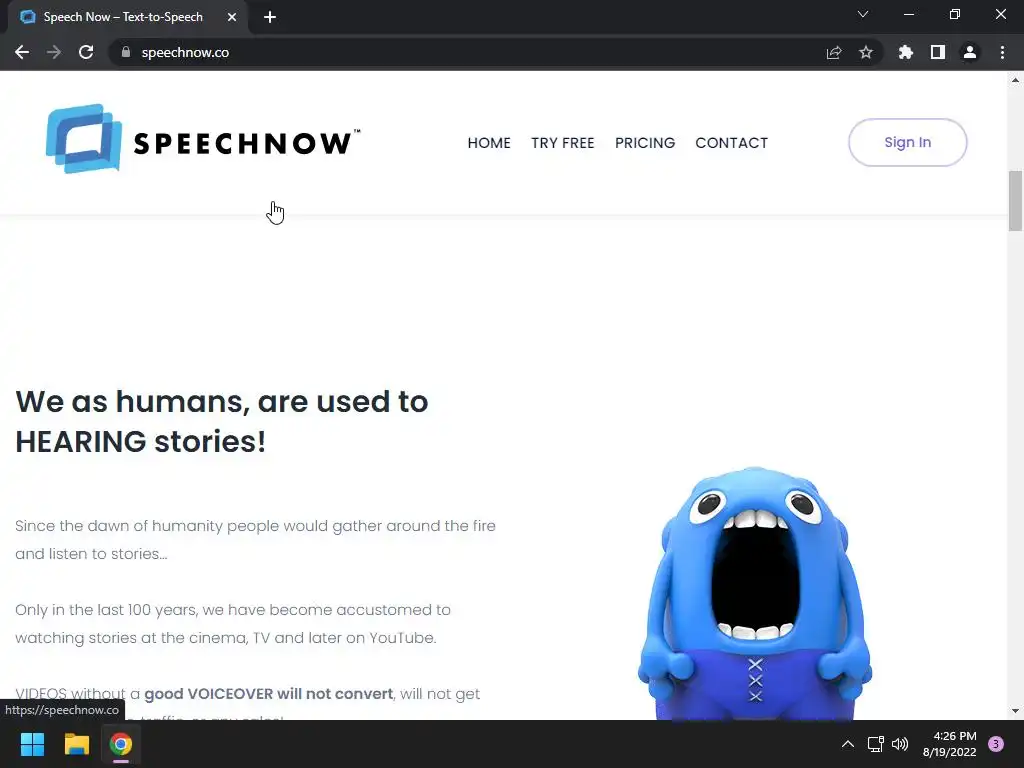Open a new browser tab
Screen dimensions: 1024x768
pos(270,17)
